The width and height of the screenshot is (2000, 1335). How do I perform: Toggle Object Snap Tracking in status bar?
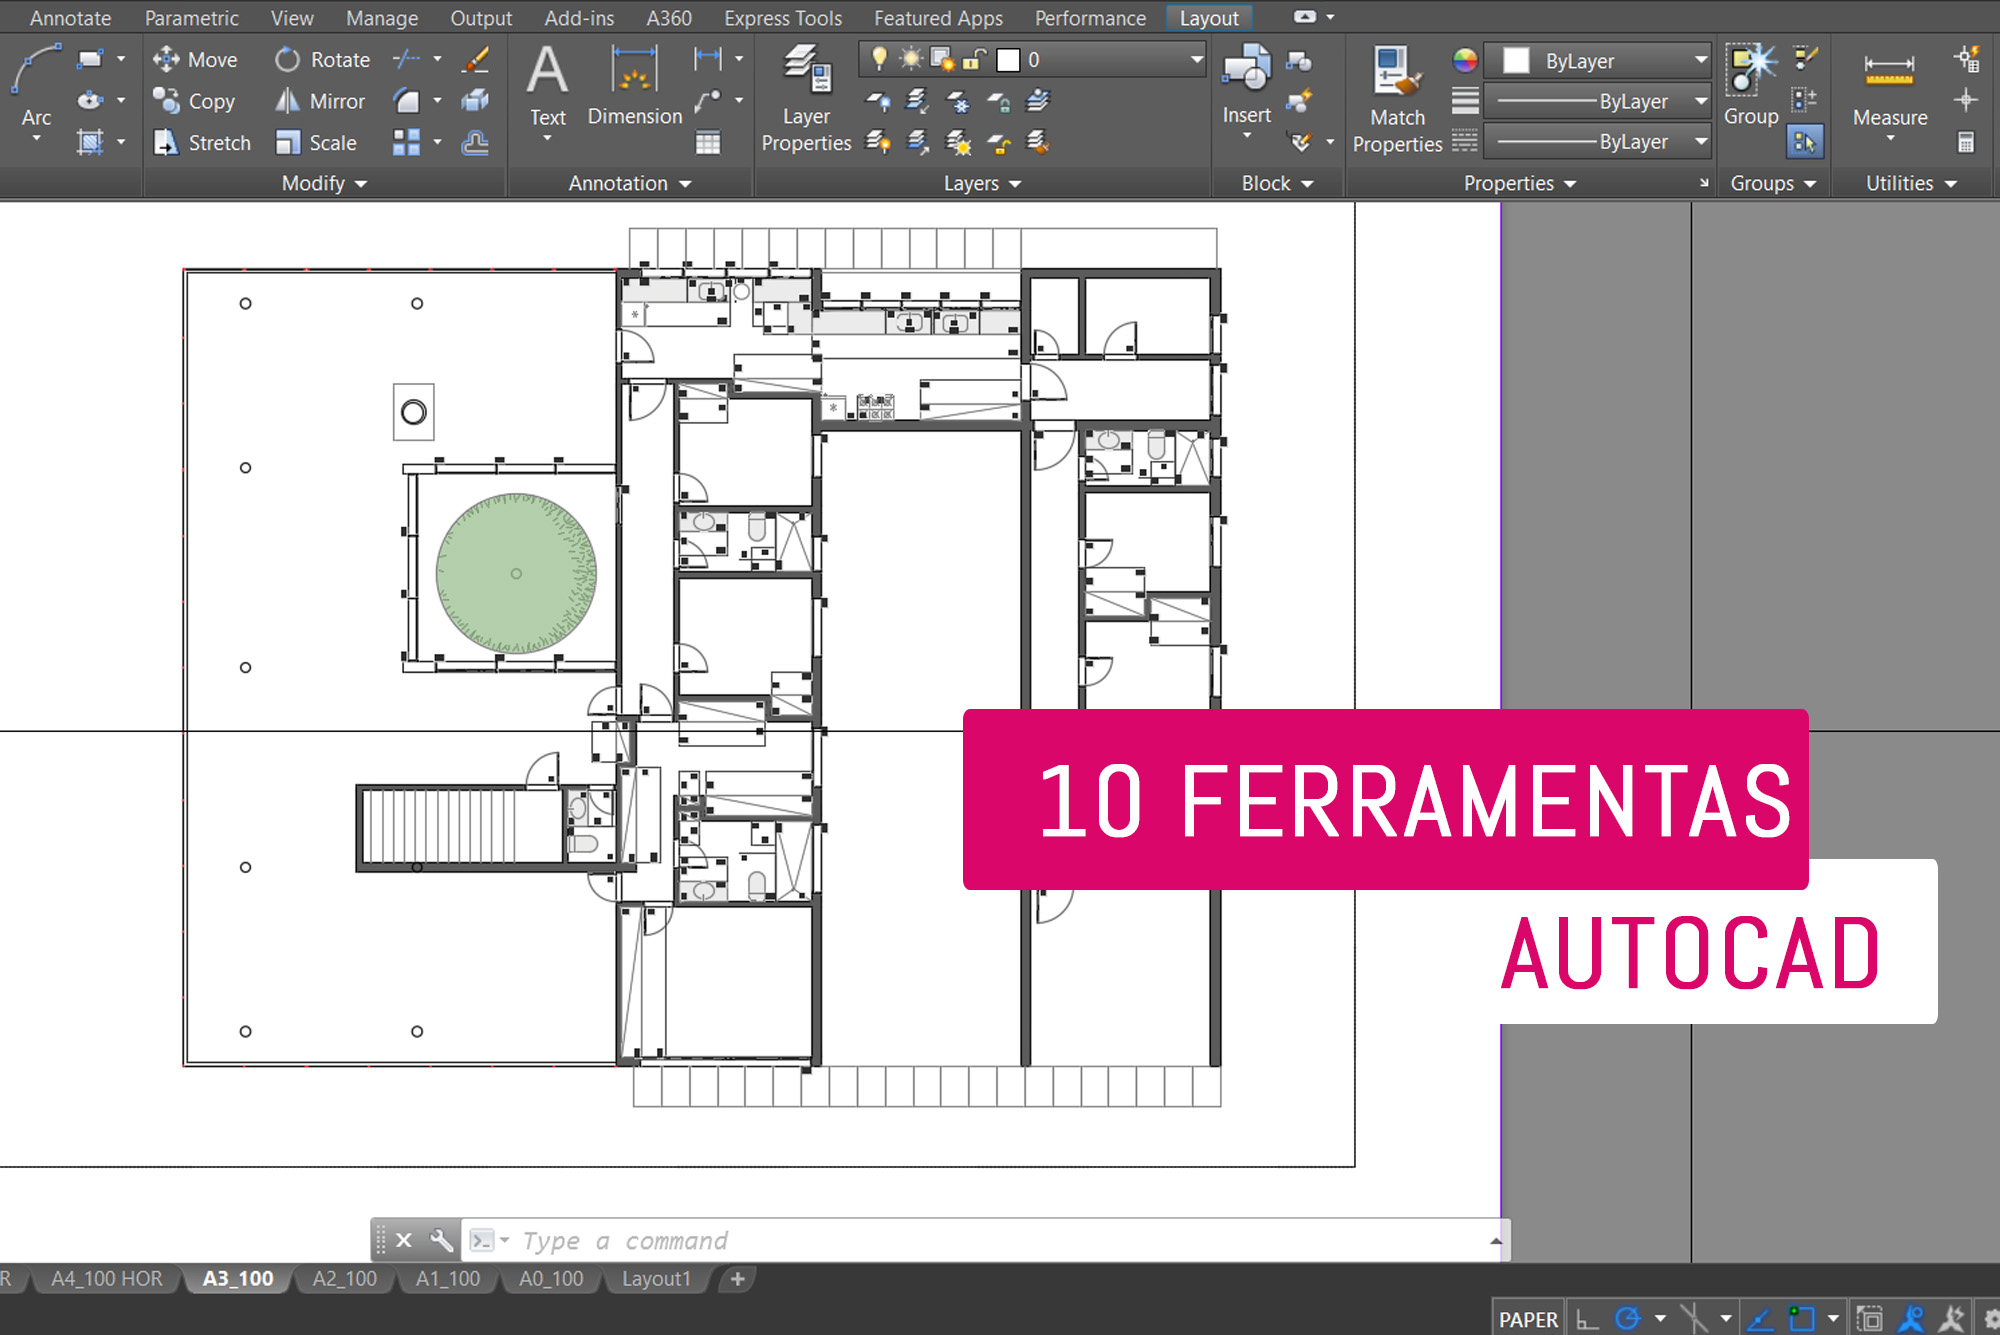1761,1319
